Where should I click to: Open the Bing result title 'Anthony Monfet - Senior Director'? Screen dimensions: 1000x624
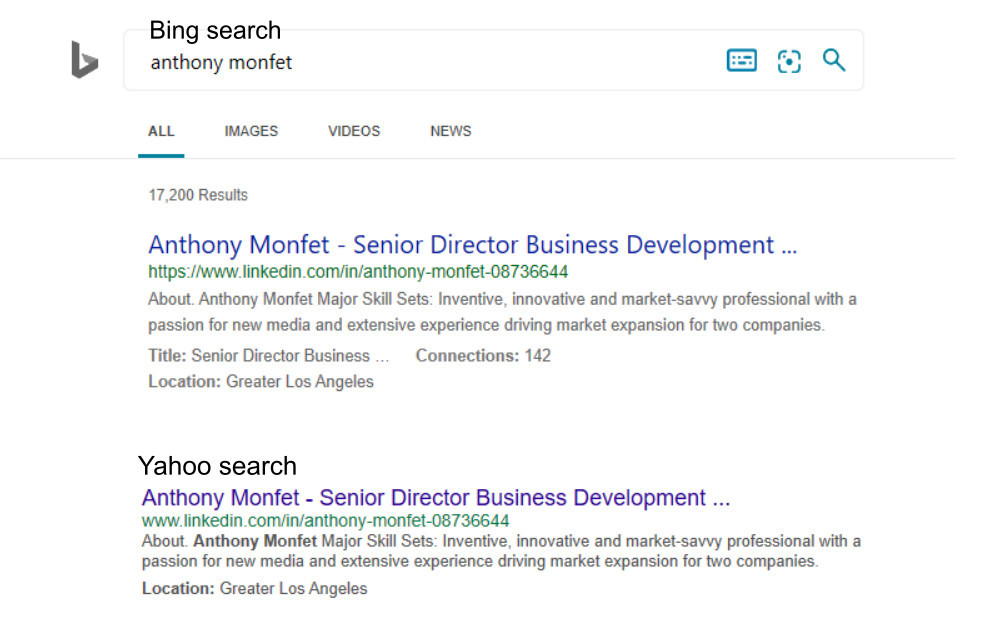[473, 245]
